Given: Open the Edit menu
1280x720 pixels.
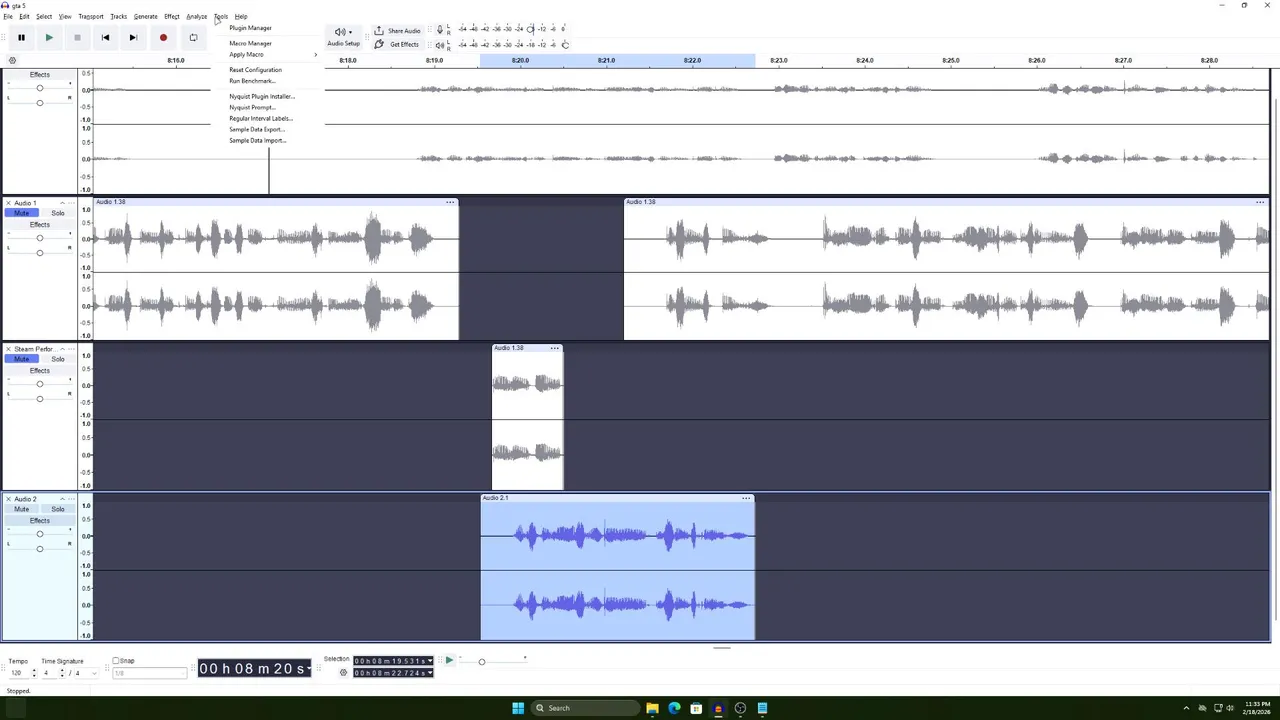Looking at the screenshot, I should click(24, 17).
